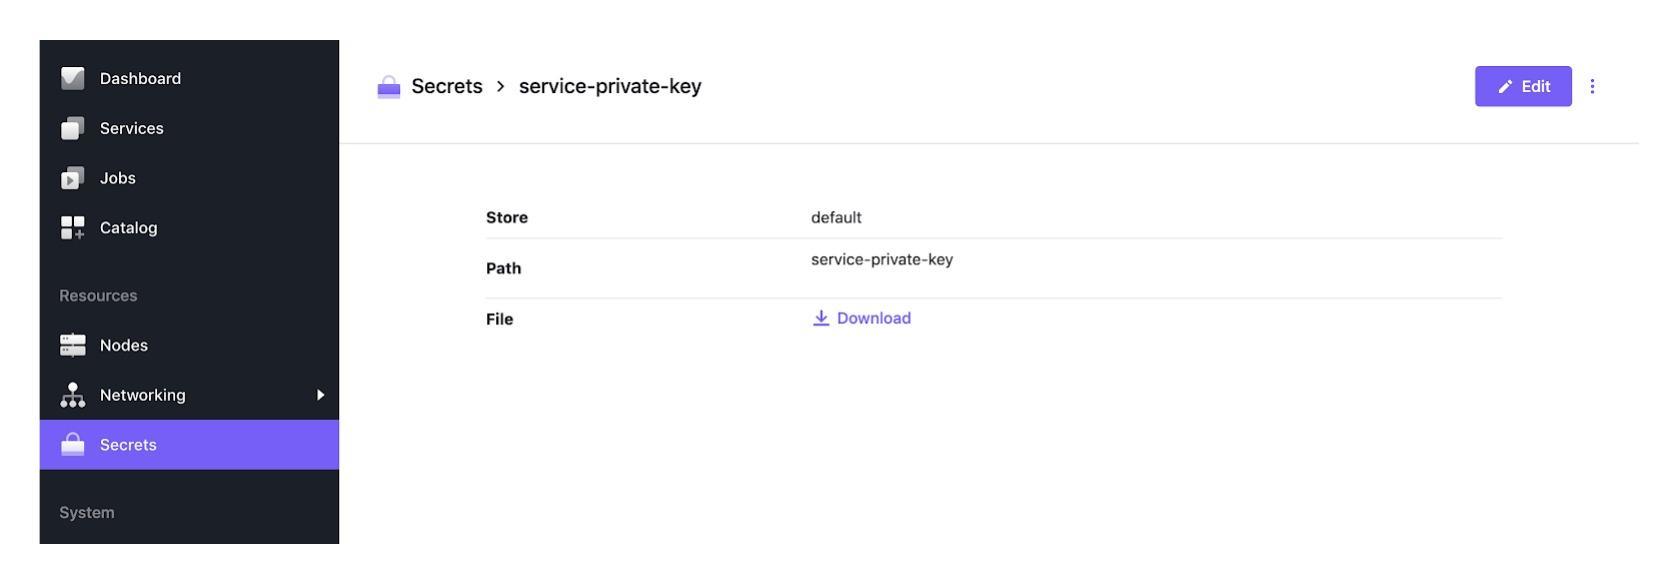
Task: Click the Services stacked-squares icon
Action: [73, 128]
